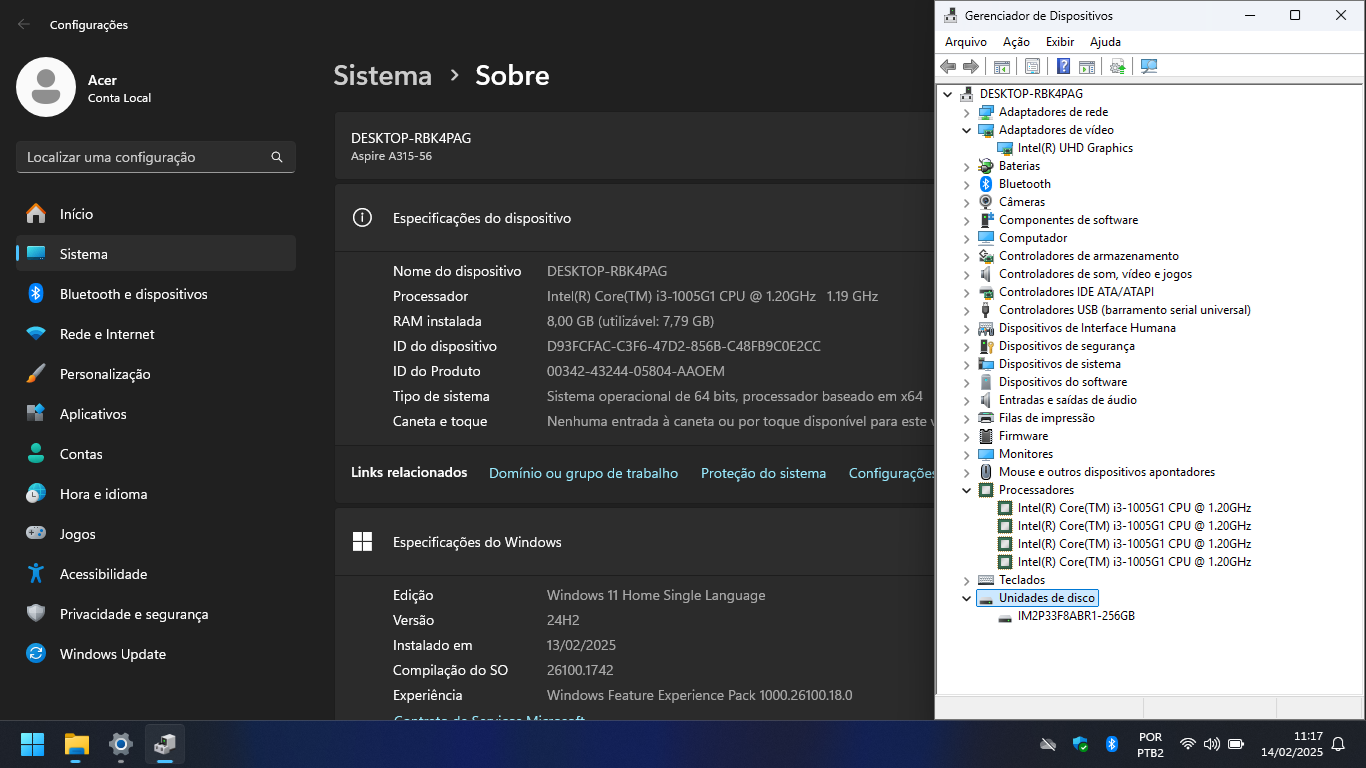
Task: Select Computador in the device tree
Action: pos(1033,238)
